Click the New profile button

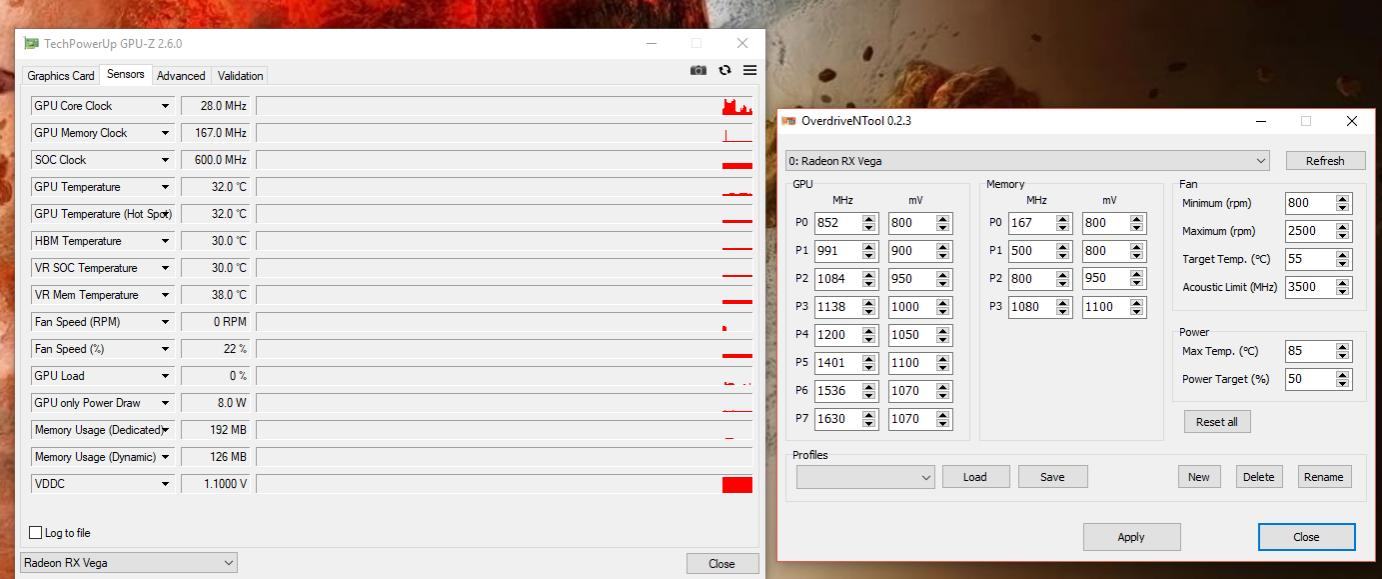pos(1199,477)
